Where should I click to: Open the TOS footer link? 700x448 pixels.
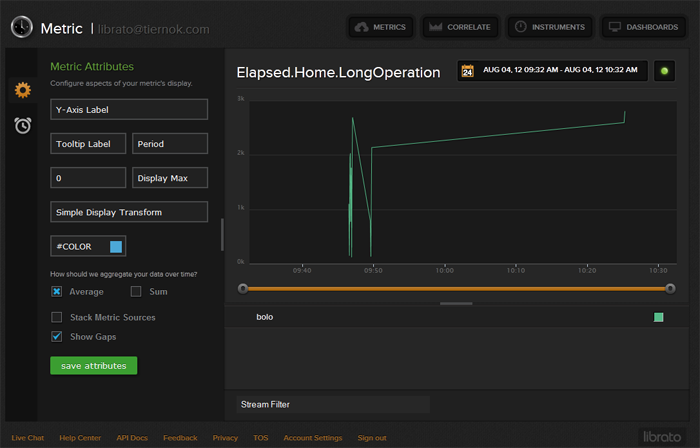click(261, 438)
